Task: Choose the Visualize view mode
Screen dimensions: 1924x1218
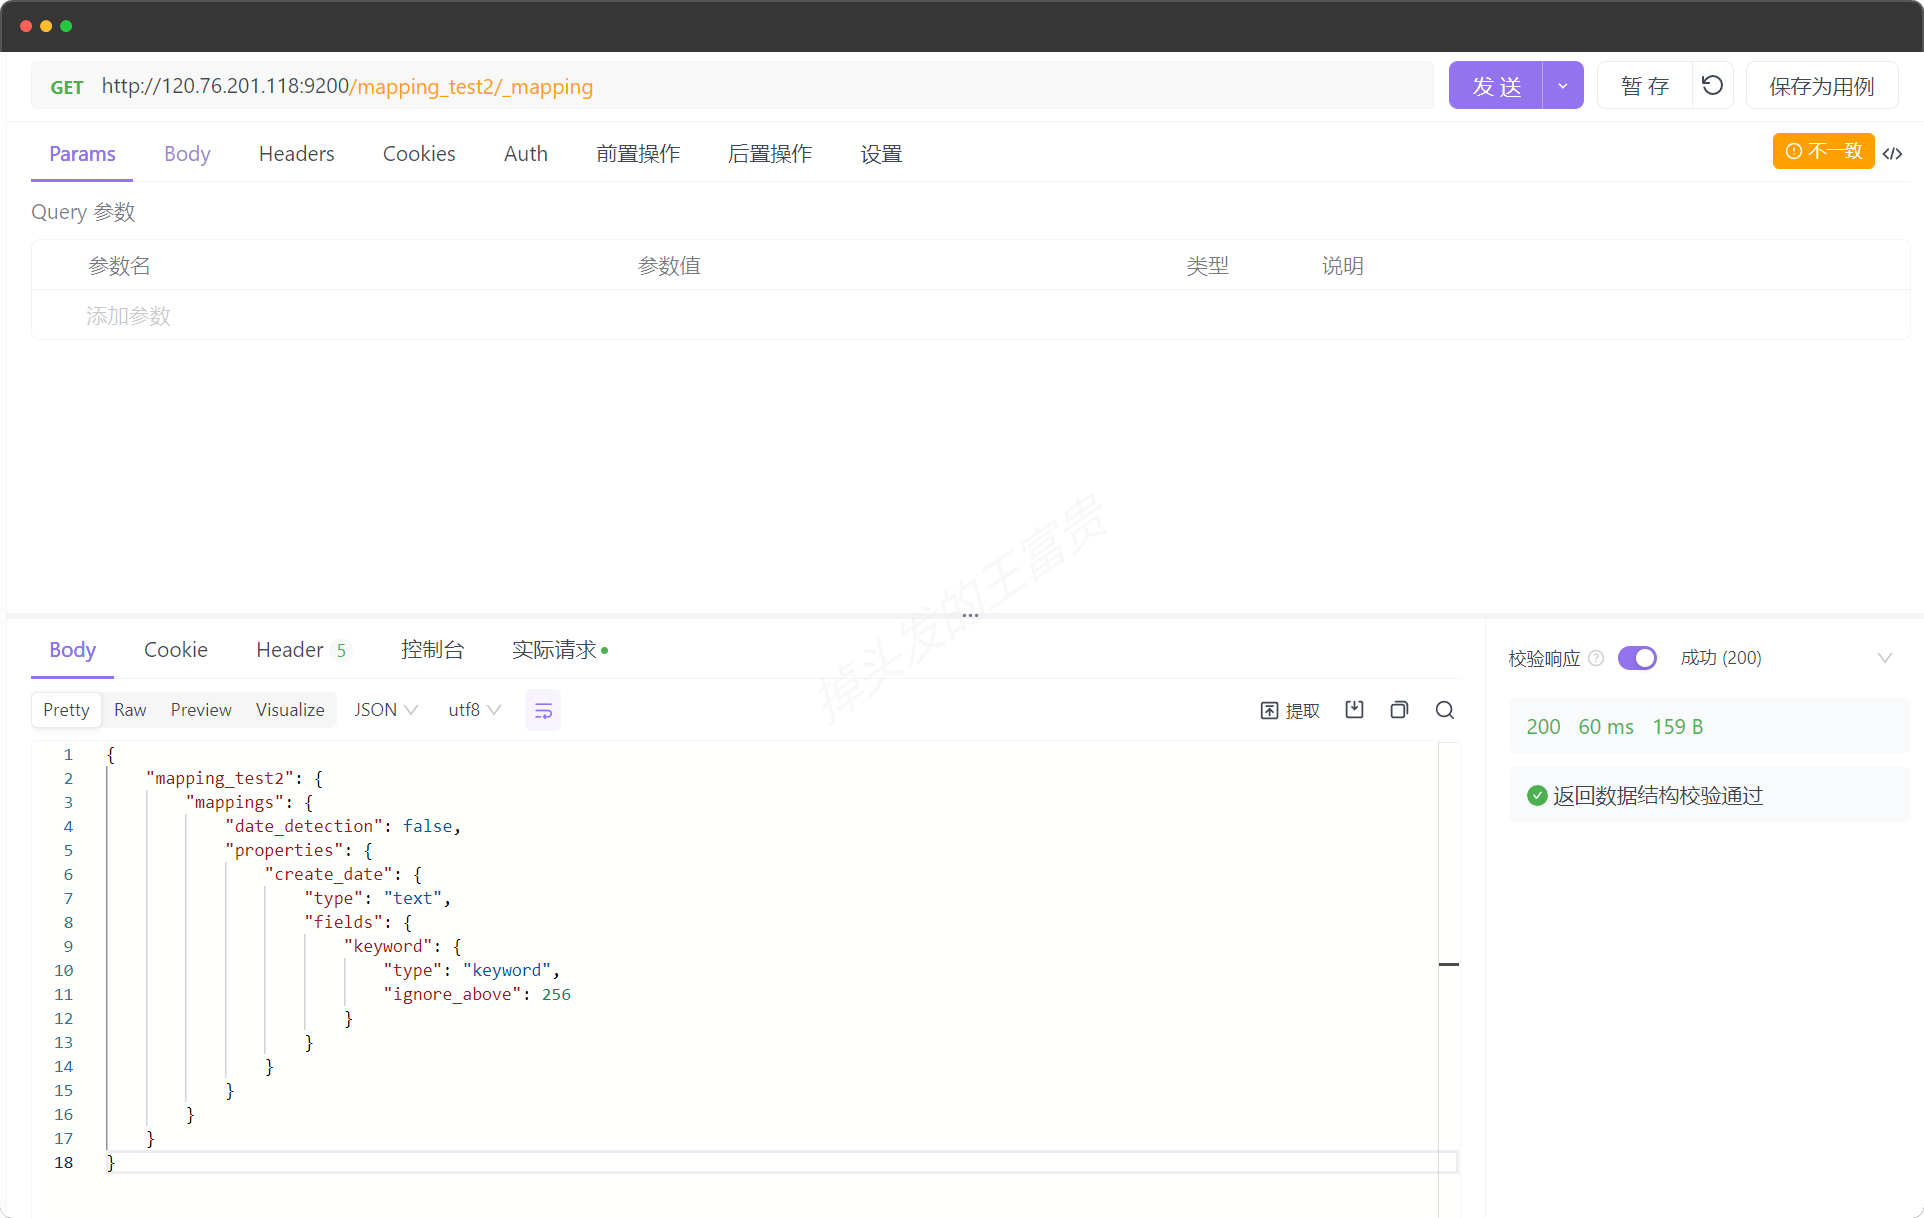Action: click(290, 709)
